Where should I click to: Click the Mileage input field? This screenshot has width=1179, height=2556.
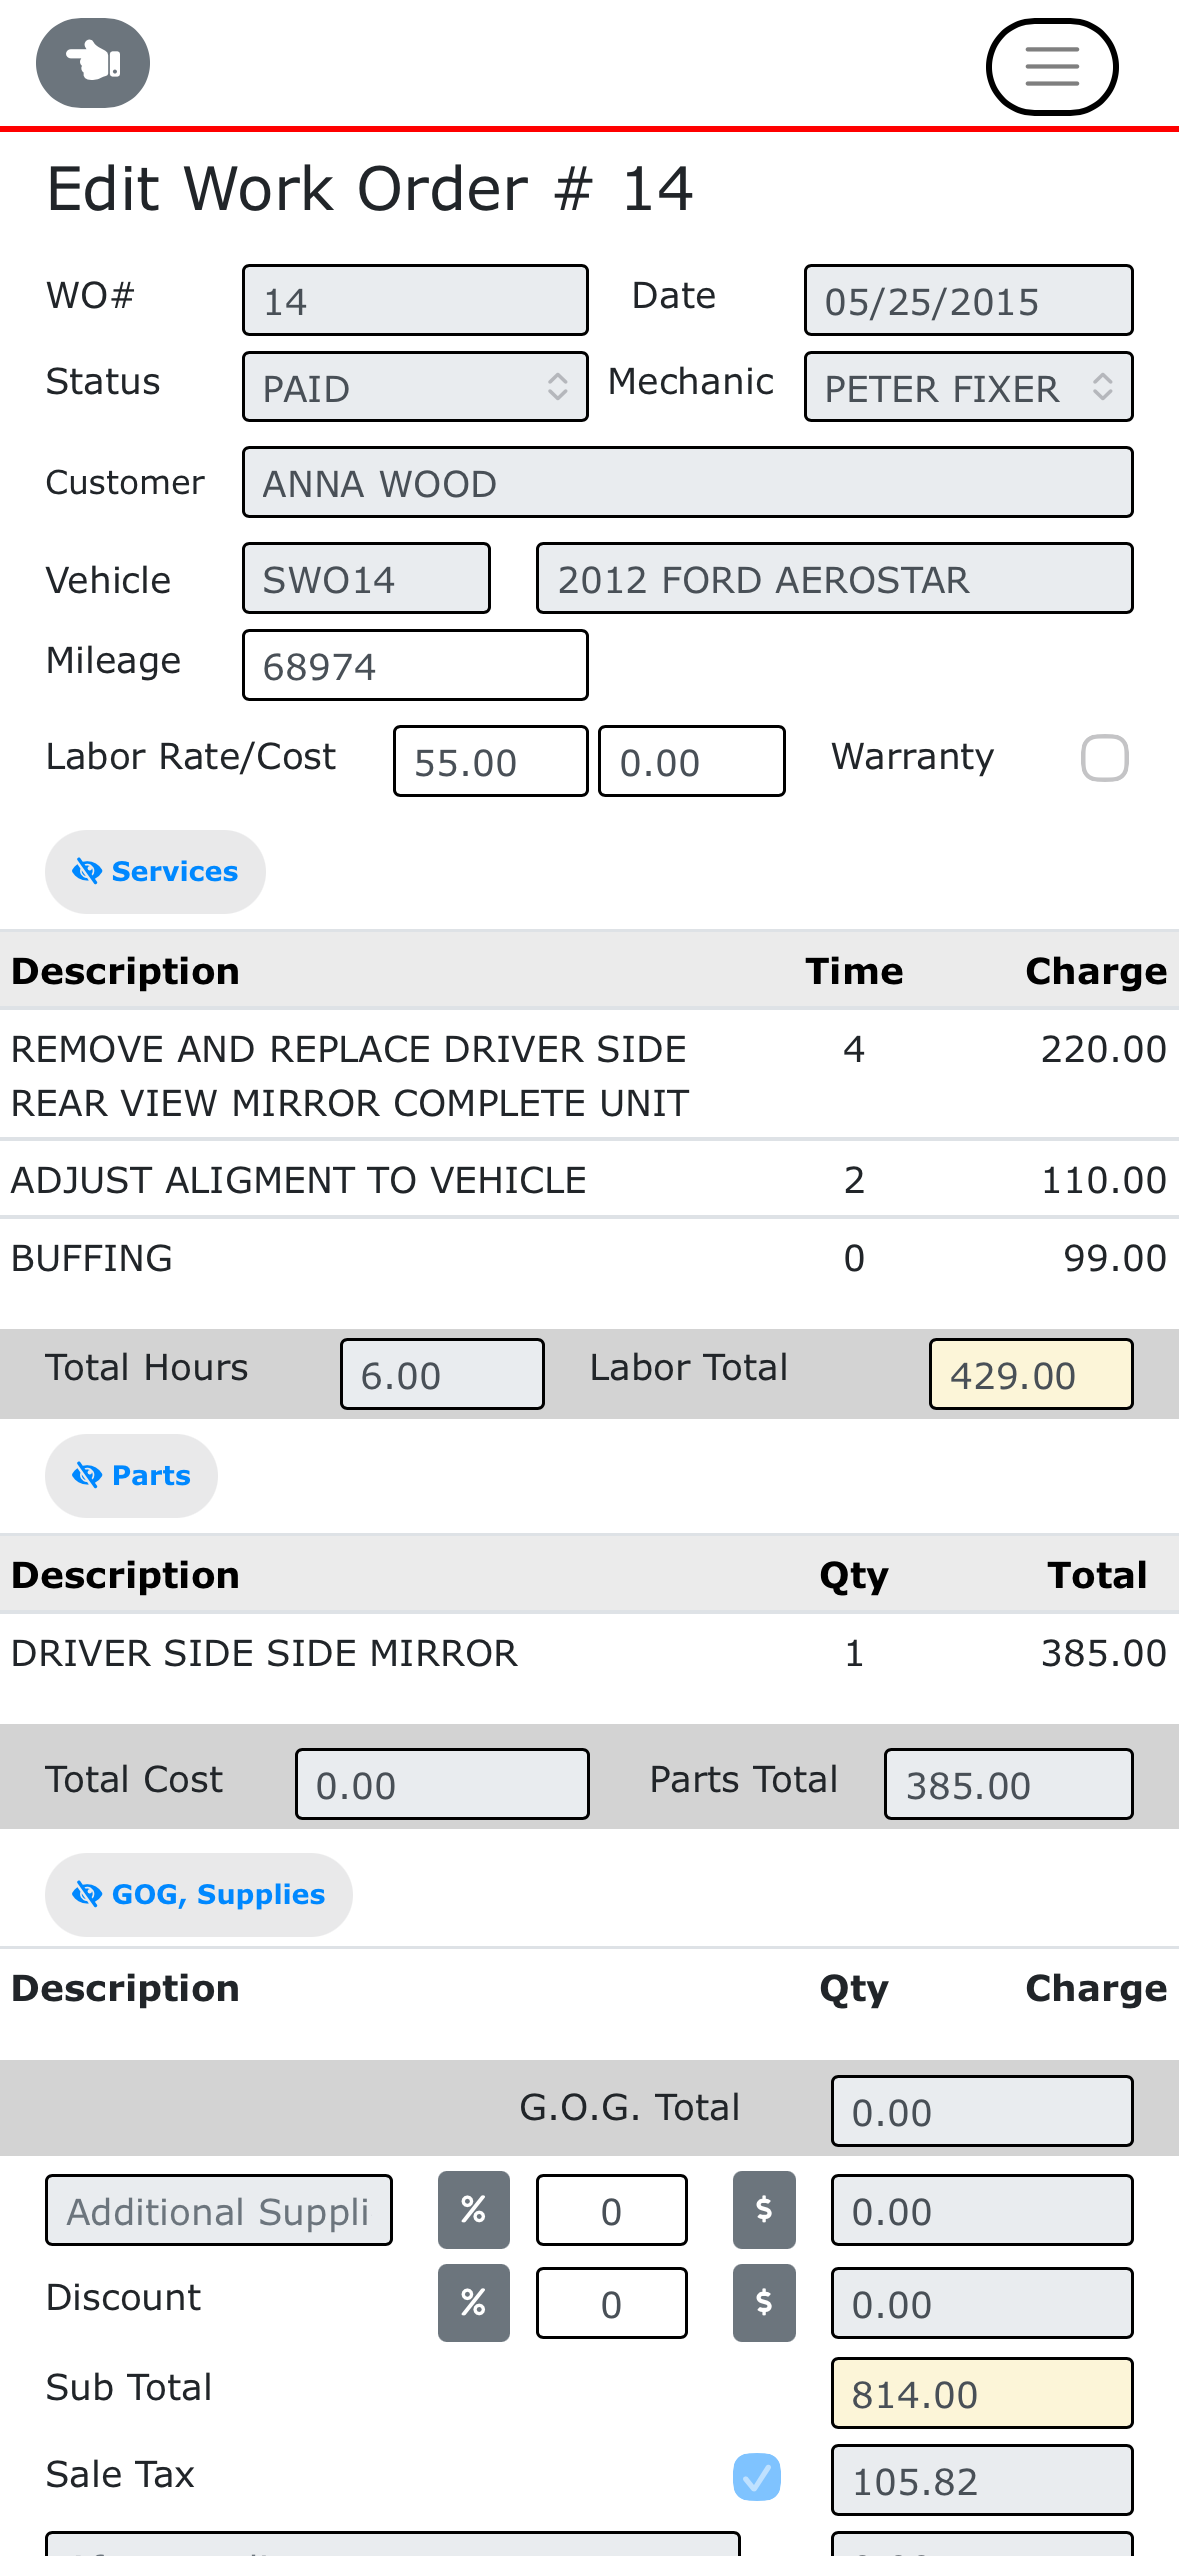click(415, 665)
